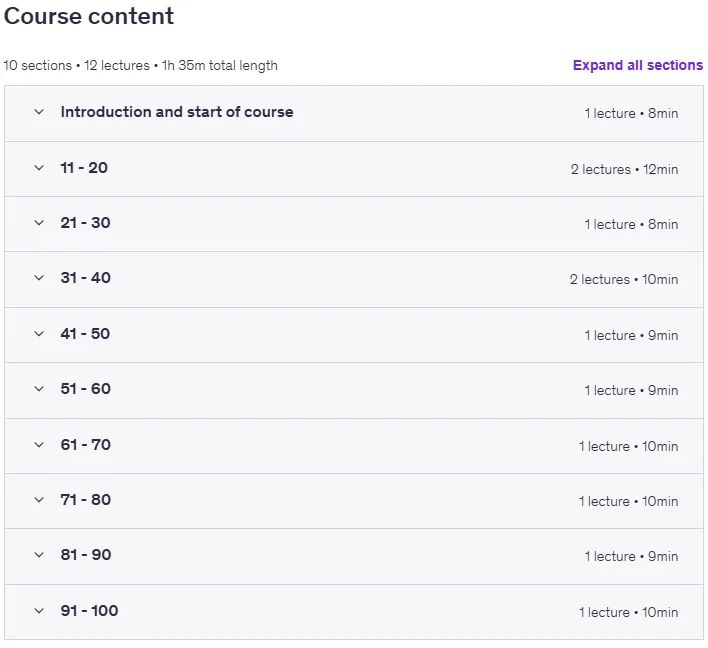This screenshot has height=648, width=708.
Task: Open section titled 21 - 30
Action: 85,223
